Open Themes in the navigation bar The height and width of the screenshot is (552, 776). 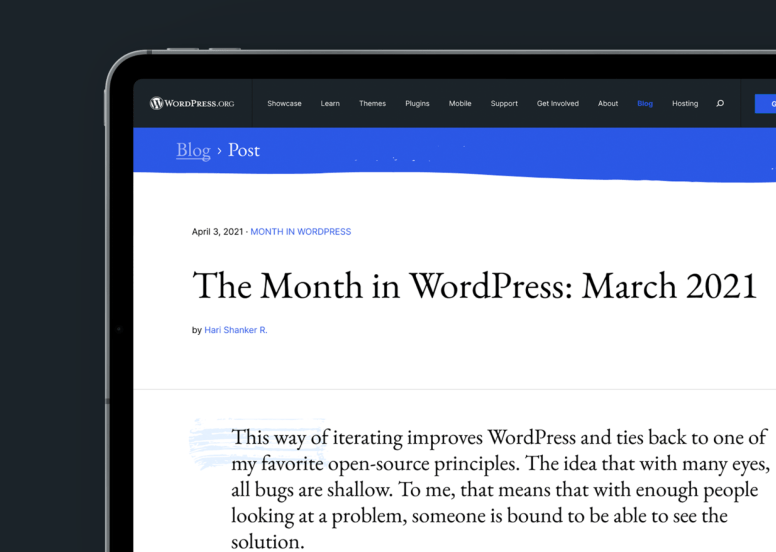pyautogui.click(x=373, y=103)
